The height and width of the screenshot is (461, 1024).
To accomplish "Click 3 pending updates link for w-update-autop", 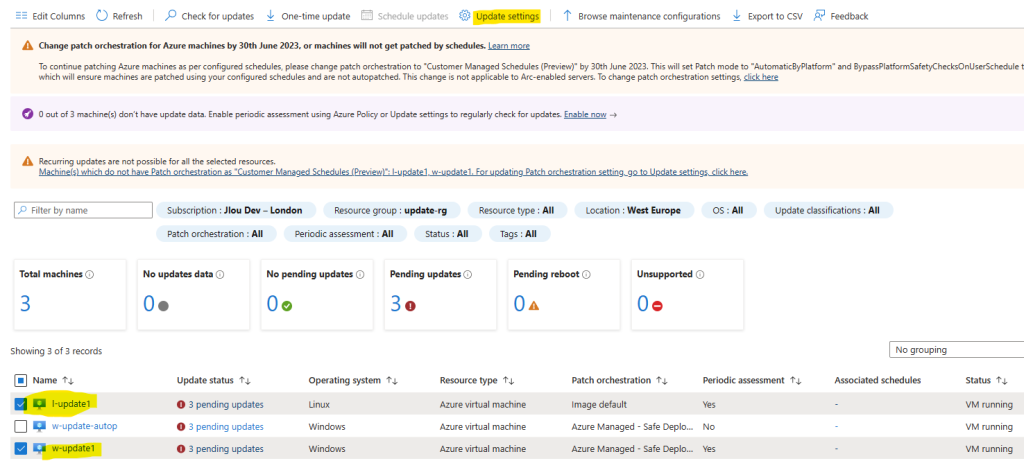I will (226, 427).
